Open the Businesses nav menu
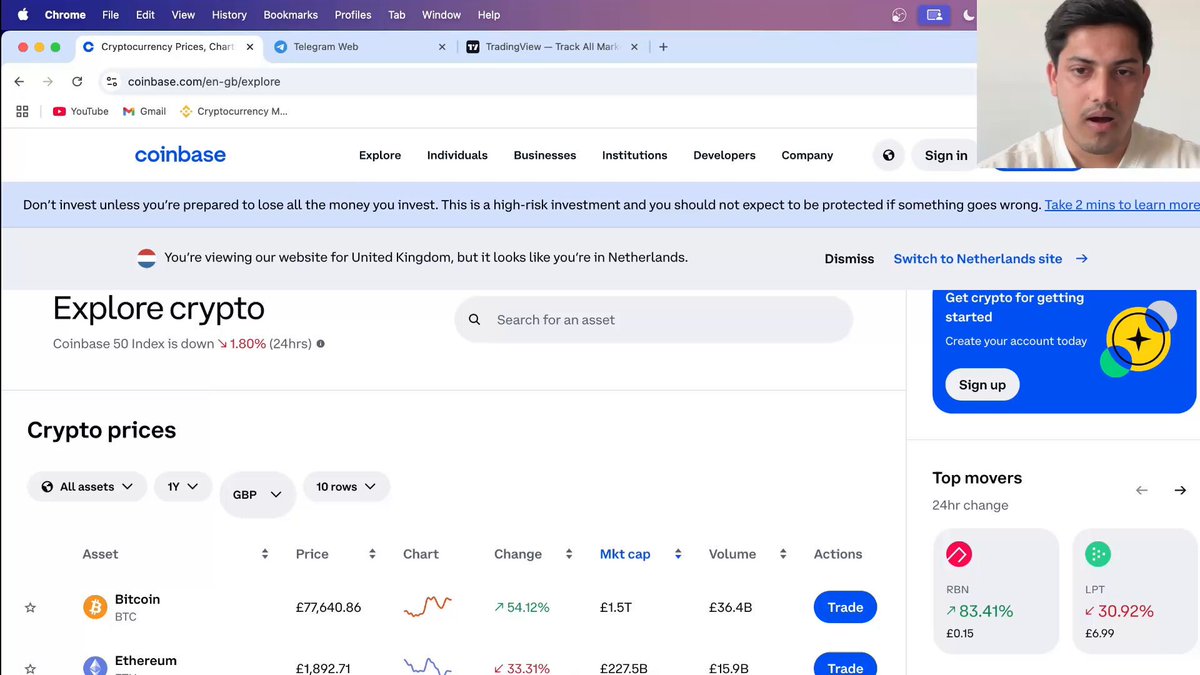This screenshot has width=1200, height=675. pyautogui.click(x=545, y=155)
